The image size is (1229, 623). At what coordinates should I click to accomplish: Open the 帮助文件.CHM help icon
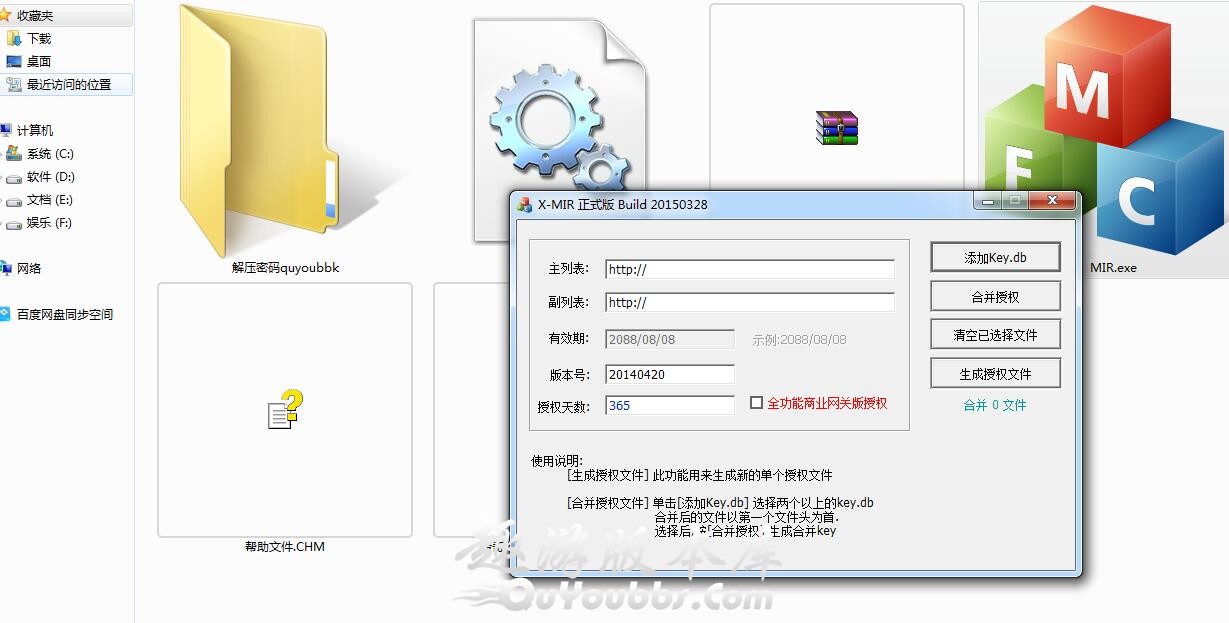tap(285, 409)
